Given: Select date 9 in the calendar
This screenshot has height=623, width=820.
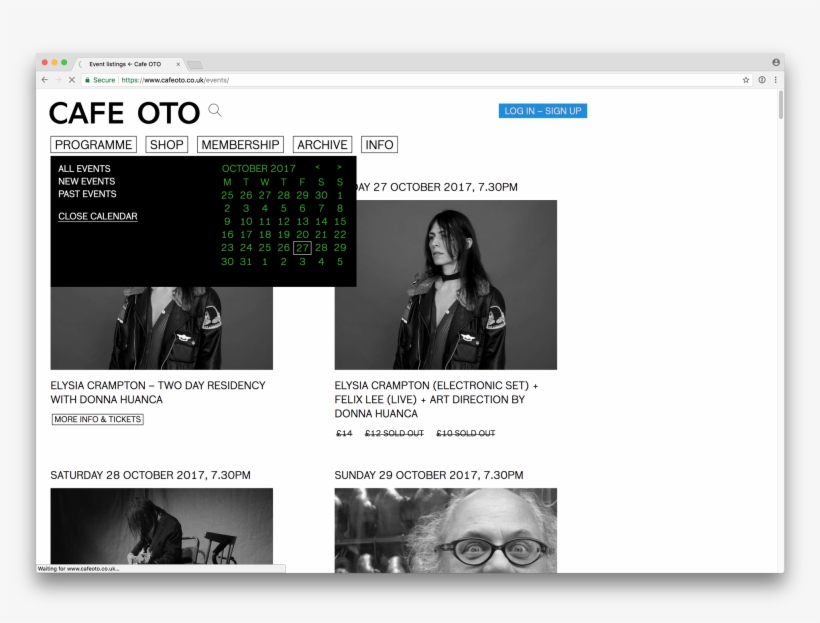Looking at the screenshot, I should click(227, 221).
